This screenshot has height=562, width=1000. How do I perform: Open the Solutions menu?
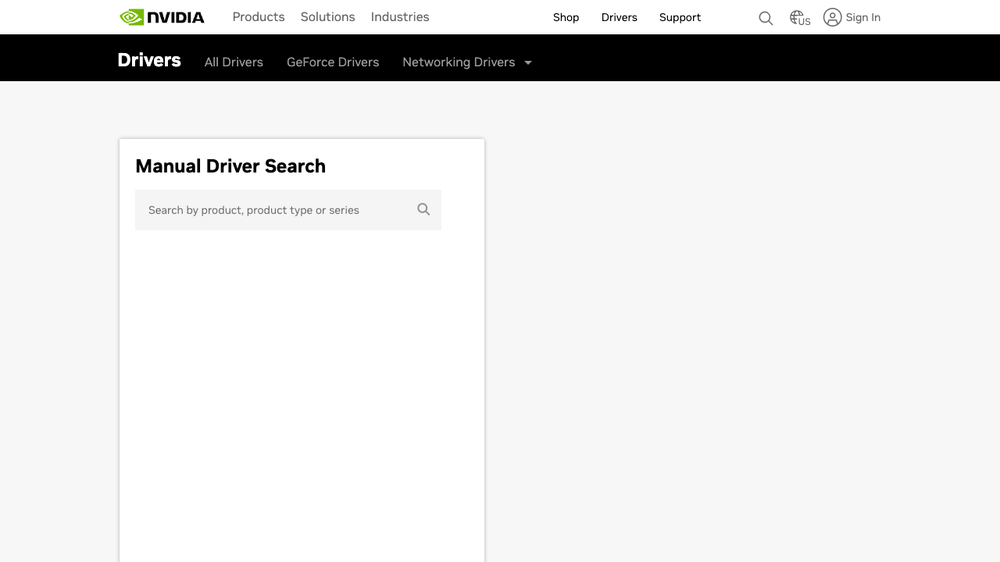pos(328,17)
